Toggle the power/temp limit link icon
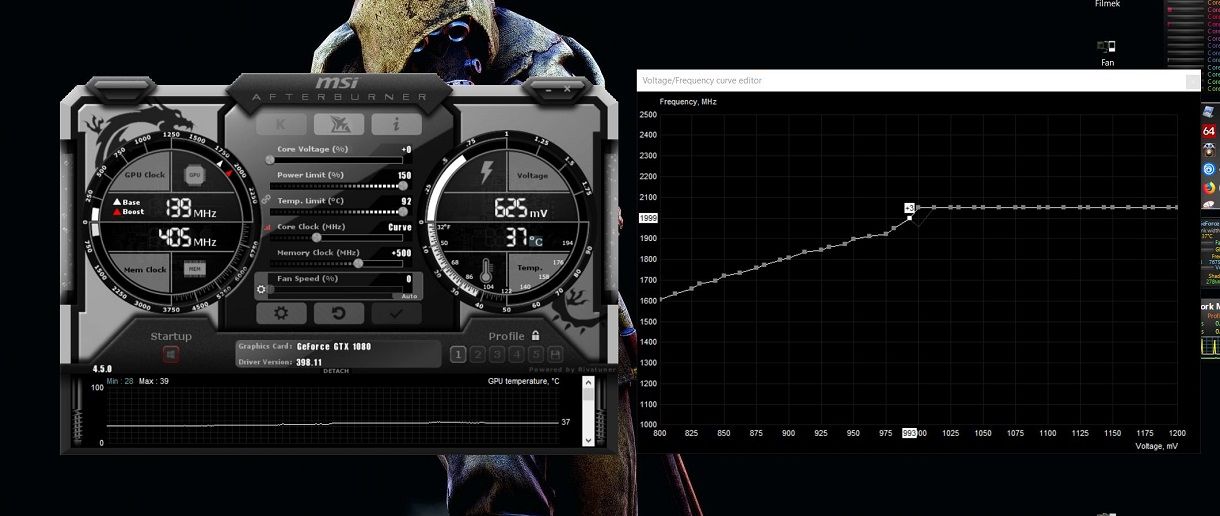The image size is (1220, 516). tap(267, 199)
